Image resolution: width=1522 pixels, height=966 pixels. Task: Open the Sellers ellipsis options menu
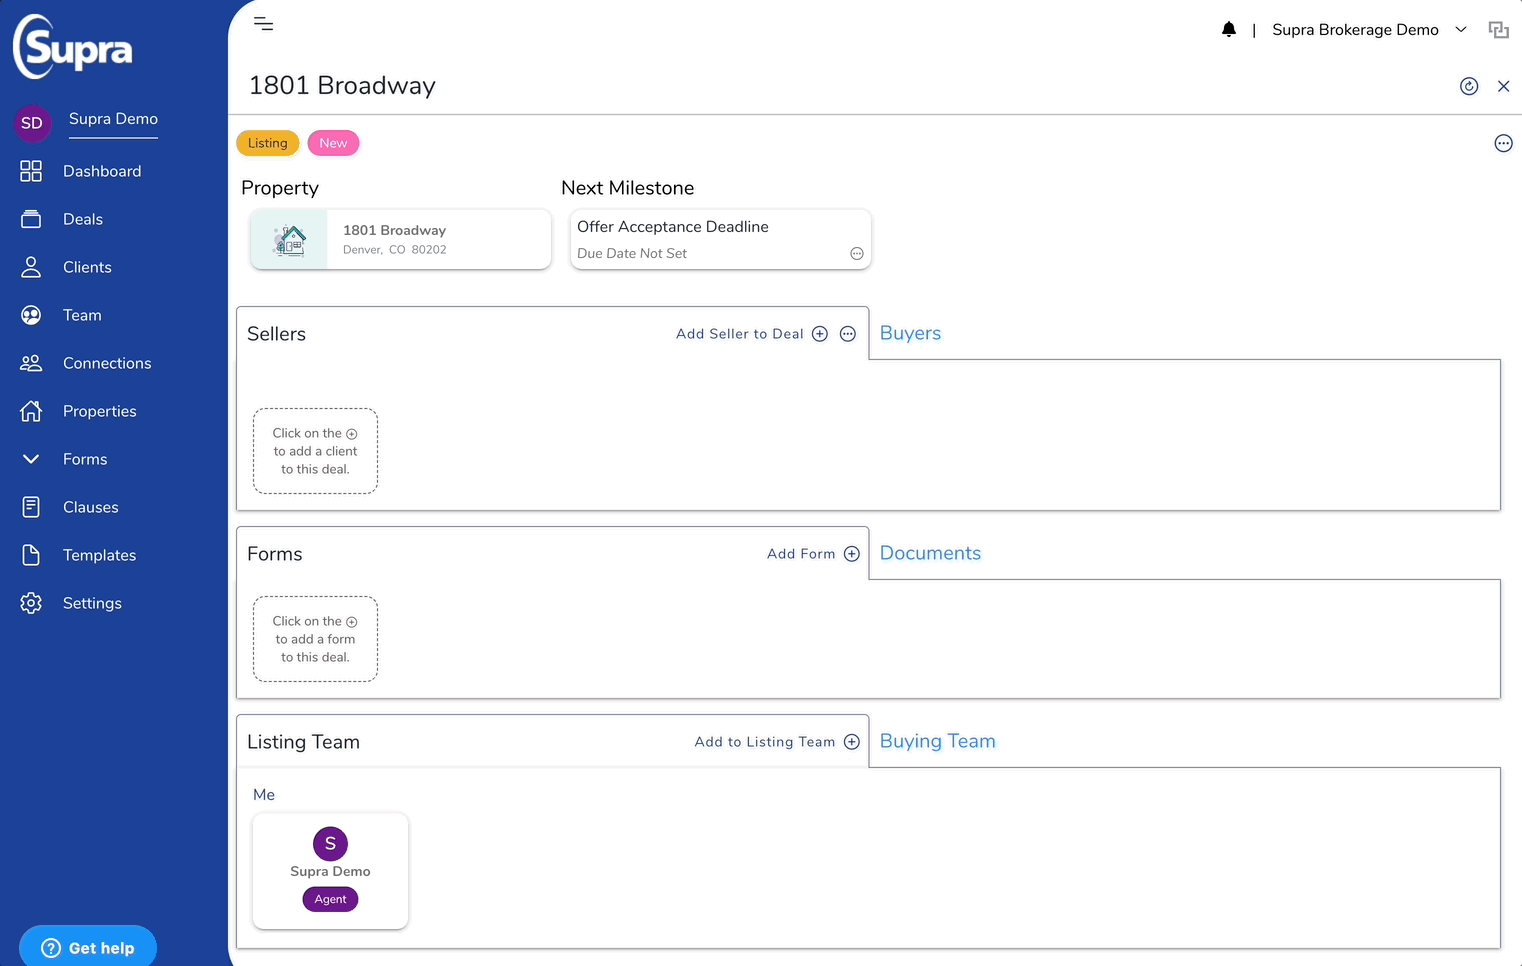[x=847, y=333]
